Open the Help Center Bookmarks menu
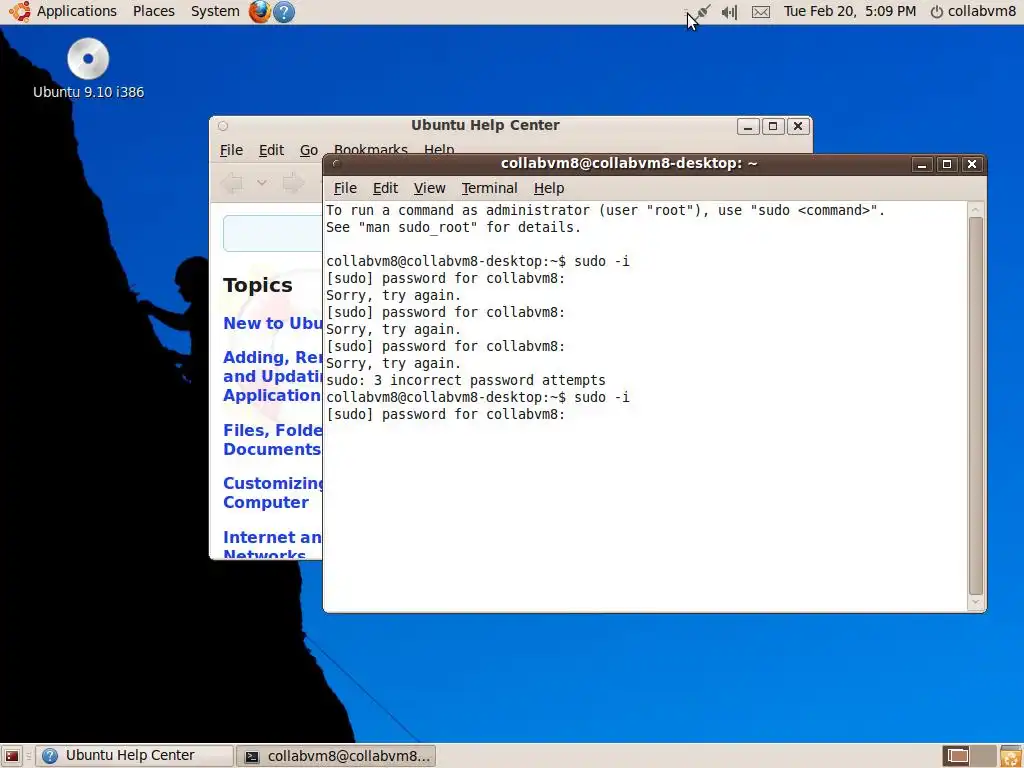This screenshot has width=1024, height=768. pos(370,150)
